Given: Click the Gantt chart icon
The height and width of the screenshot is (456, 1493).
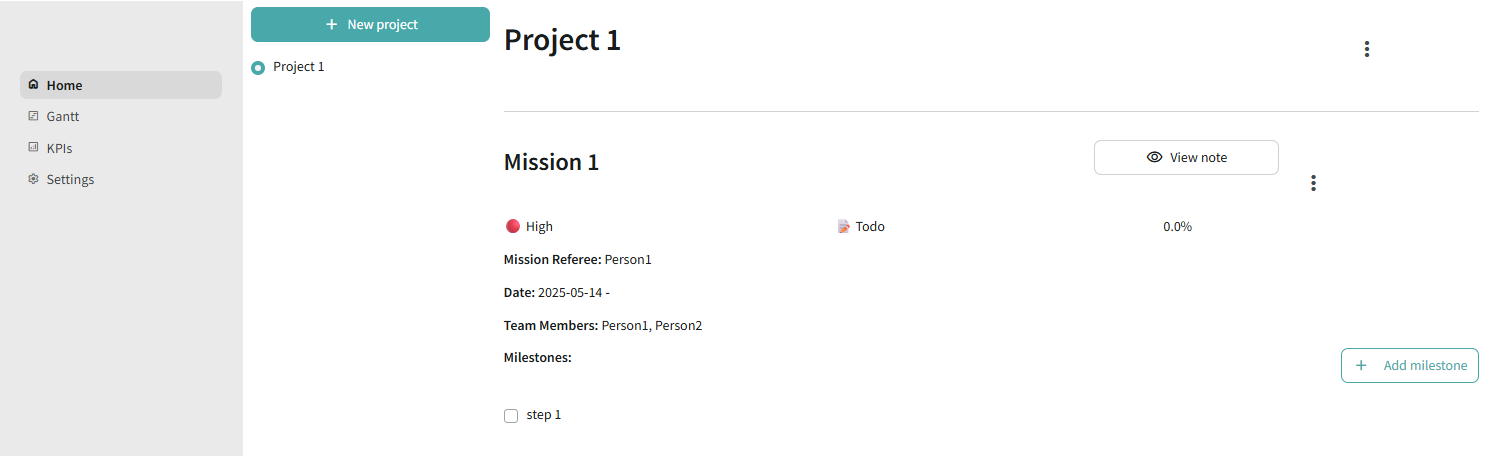Looking at the screenshot, I should (33, 116).
